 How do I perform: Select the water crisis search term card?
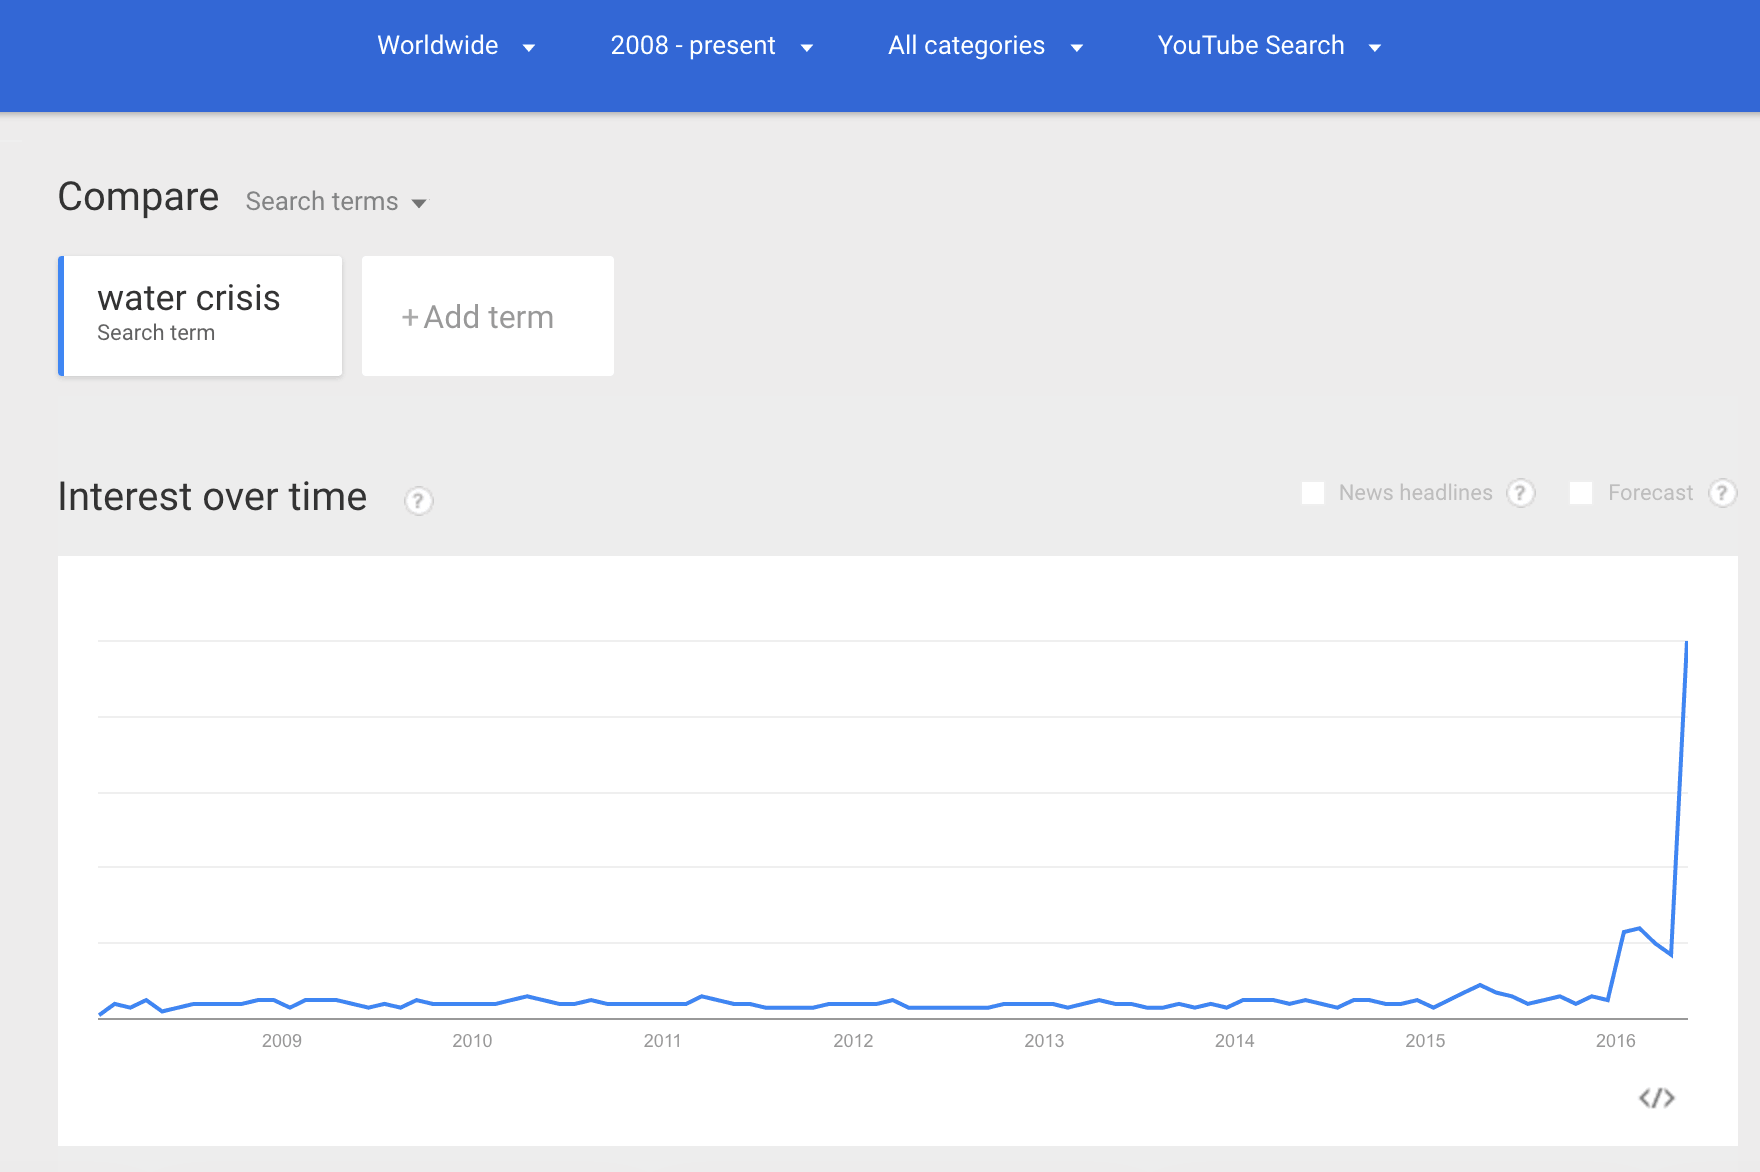pyautogui.click(x=200, y=316)
